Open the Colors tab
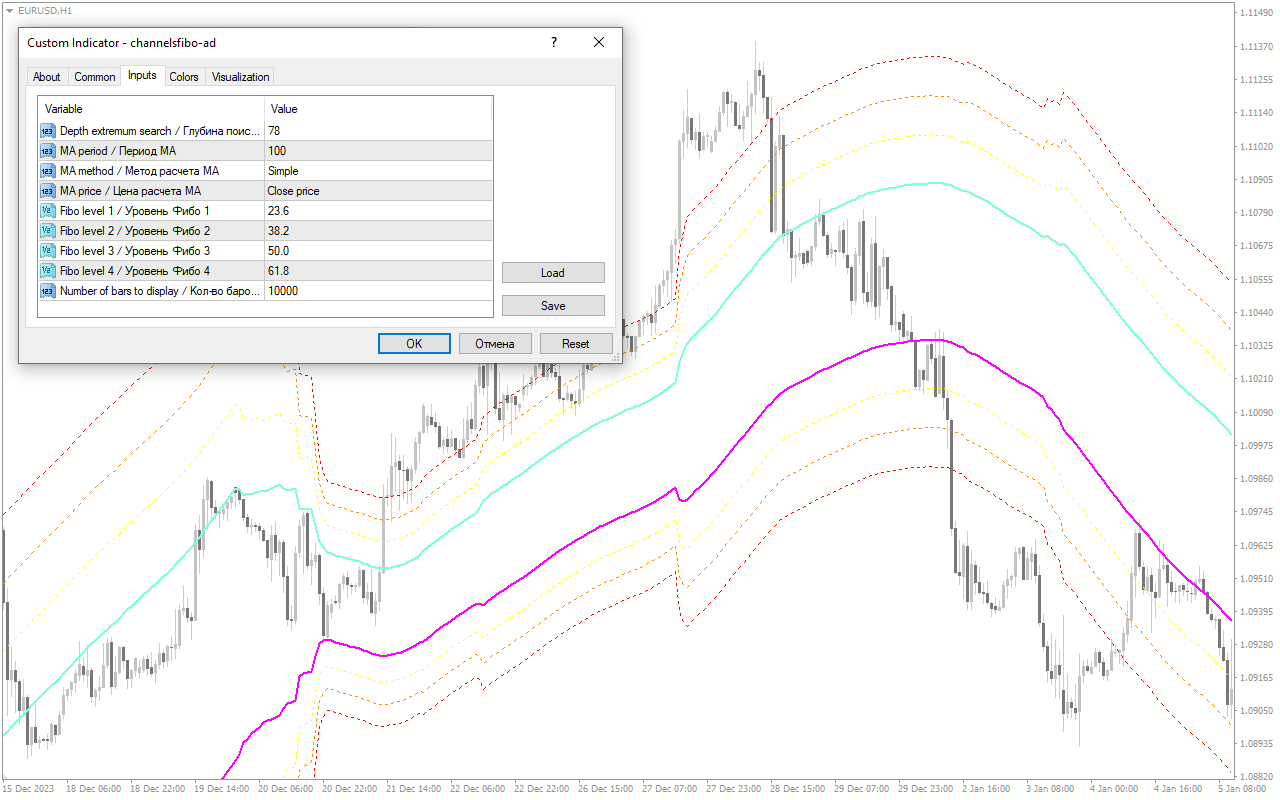 184,77
